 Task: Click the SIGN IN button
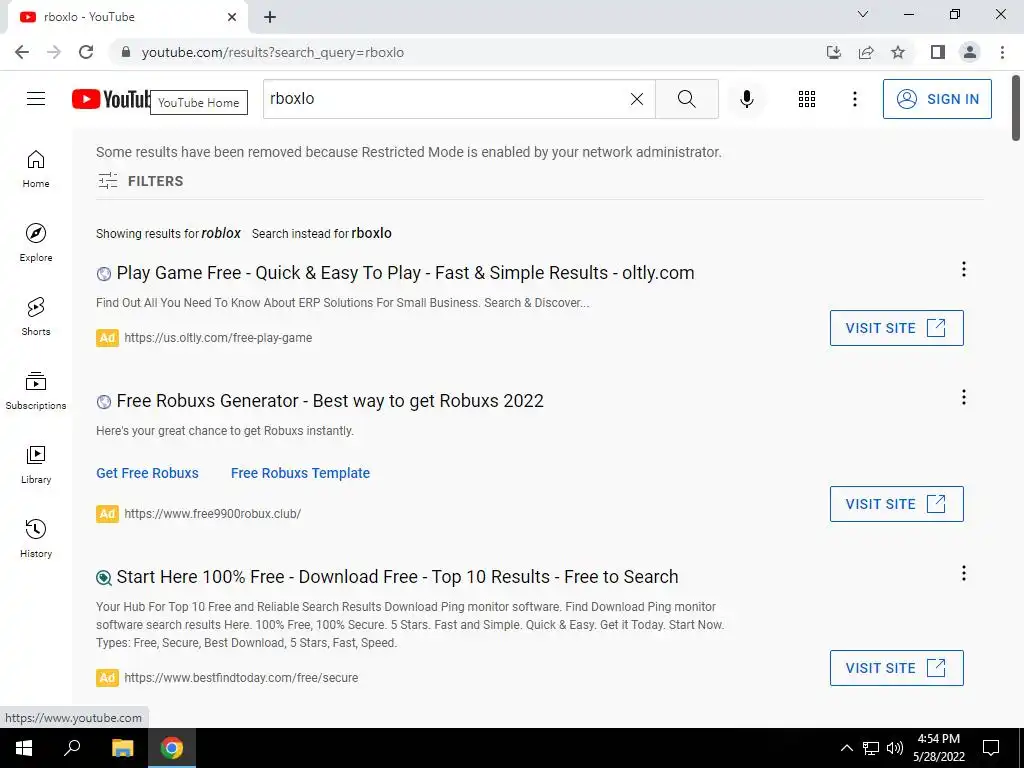coord(937,99)
